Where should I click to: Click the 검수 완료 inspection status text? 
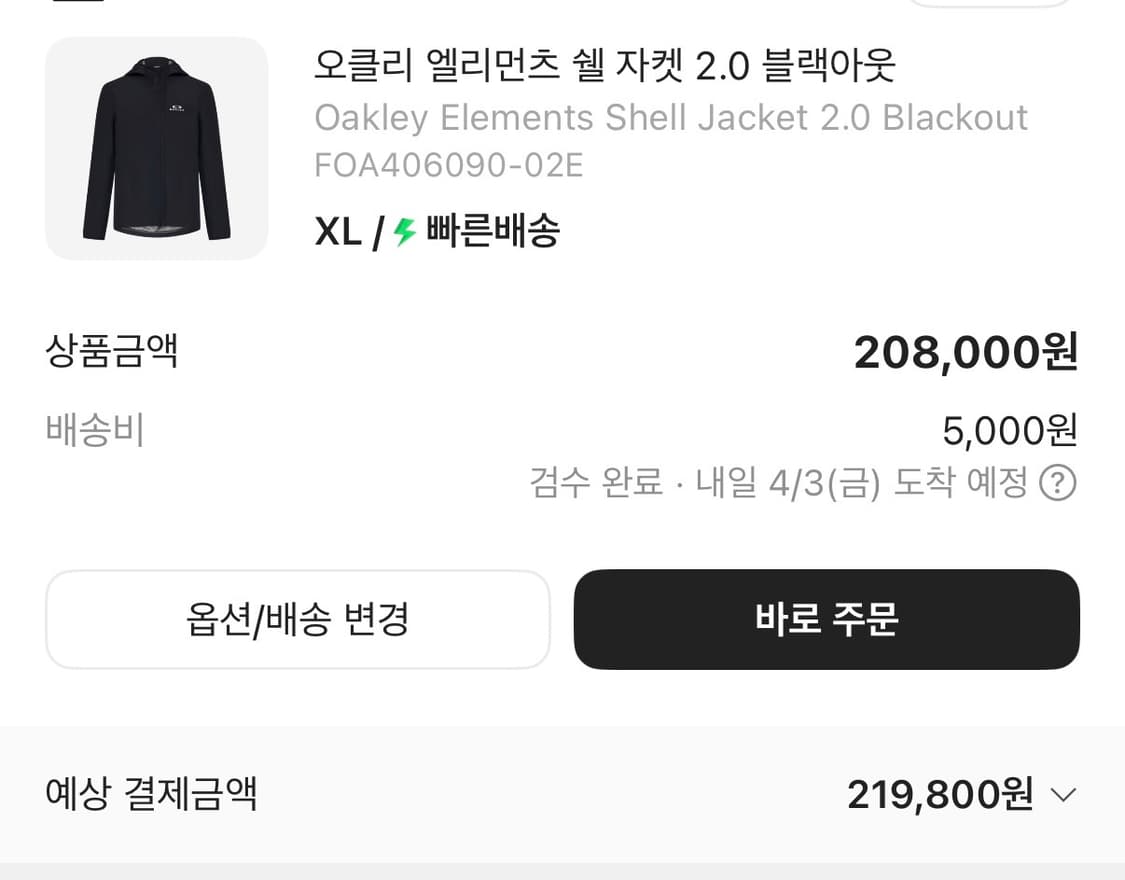pyautogui.click(x=592, y=483)
